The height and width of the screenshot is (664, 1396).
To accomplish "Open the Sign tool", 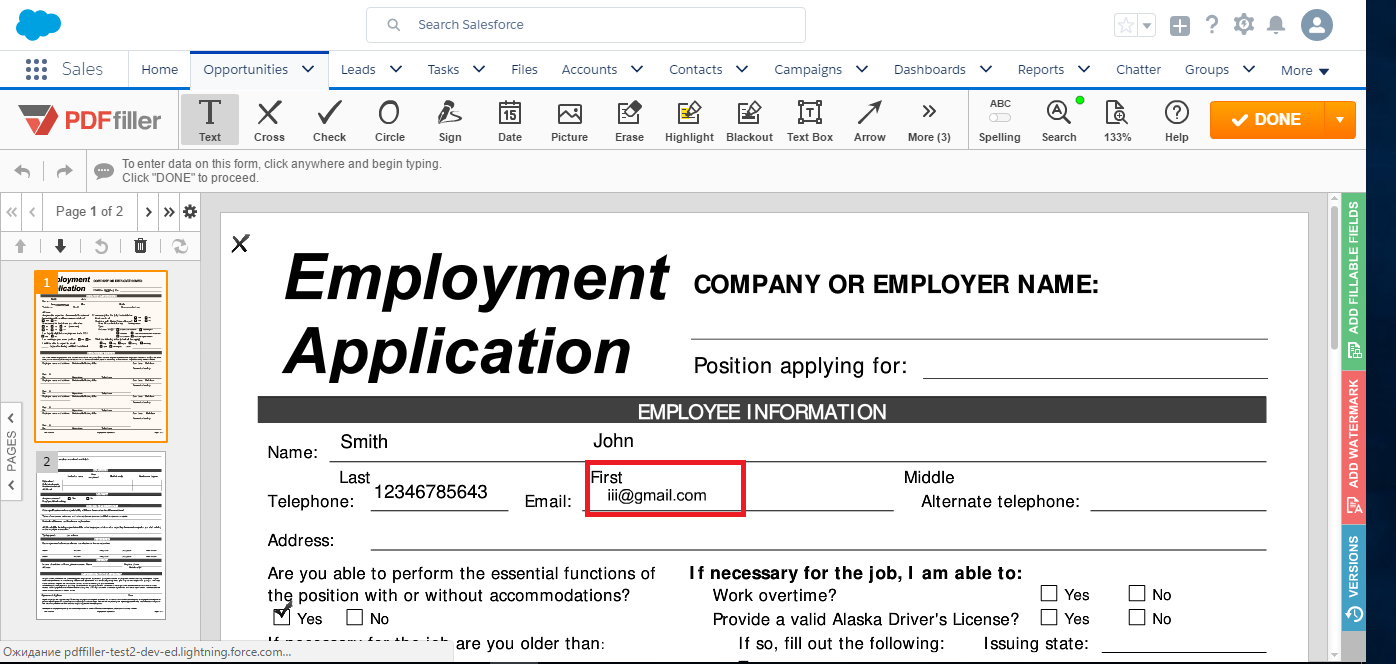I will pos(450,120).
